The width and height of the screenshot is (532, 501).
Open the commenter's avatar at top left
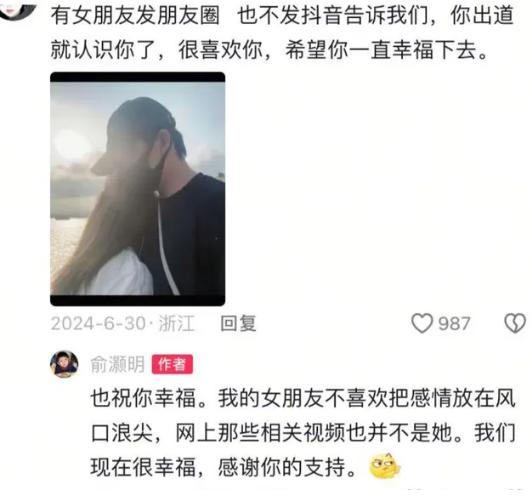point(17,9)
